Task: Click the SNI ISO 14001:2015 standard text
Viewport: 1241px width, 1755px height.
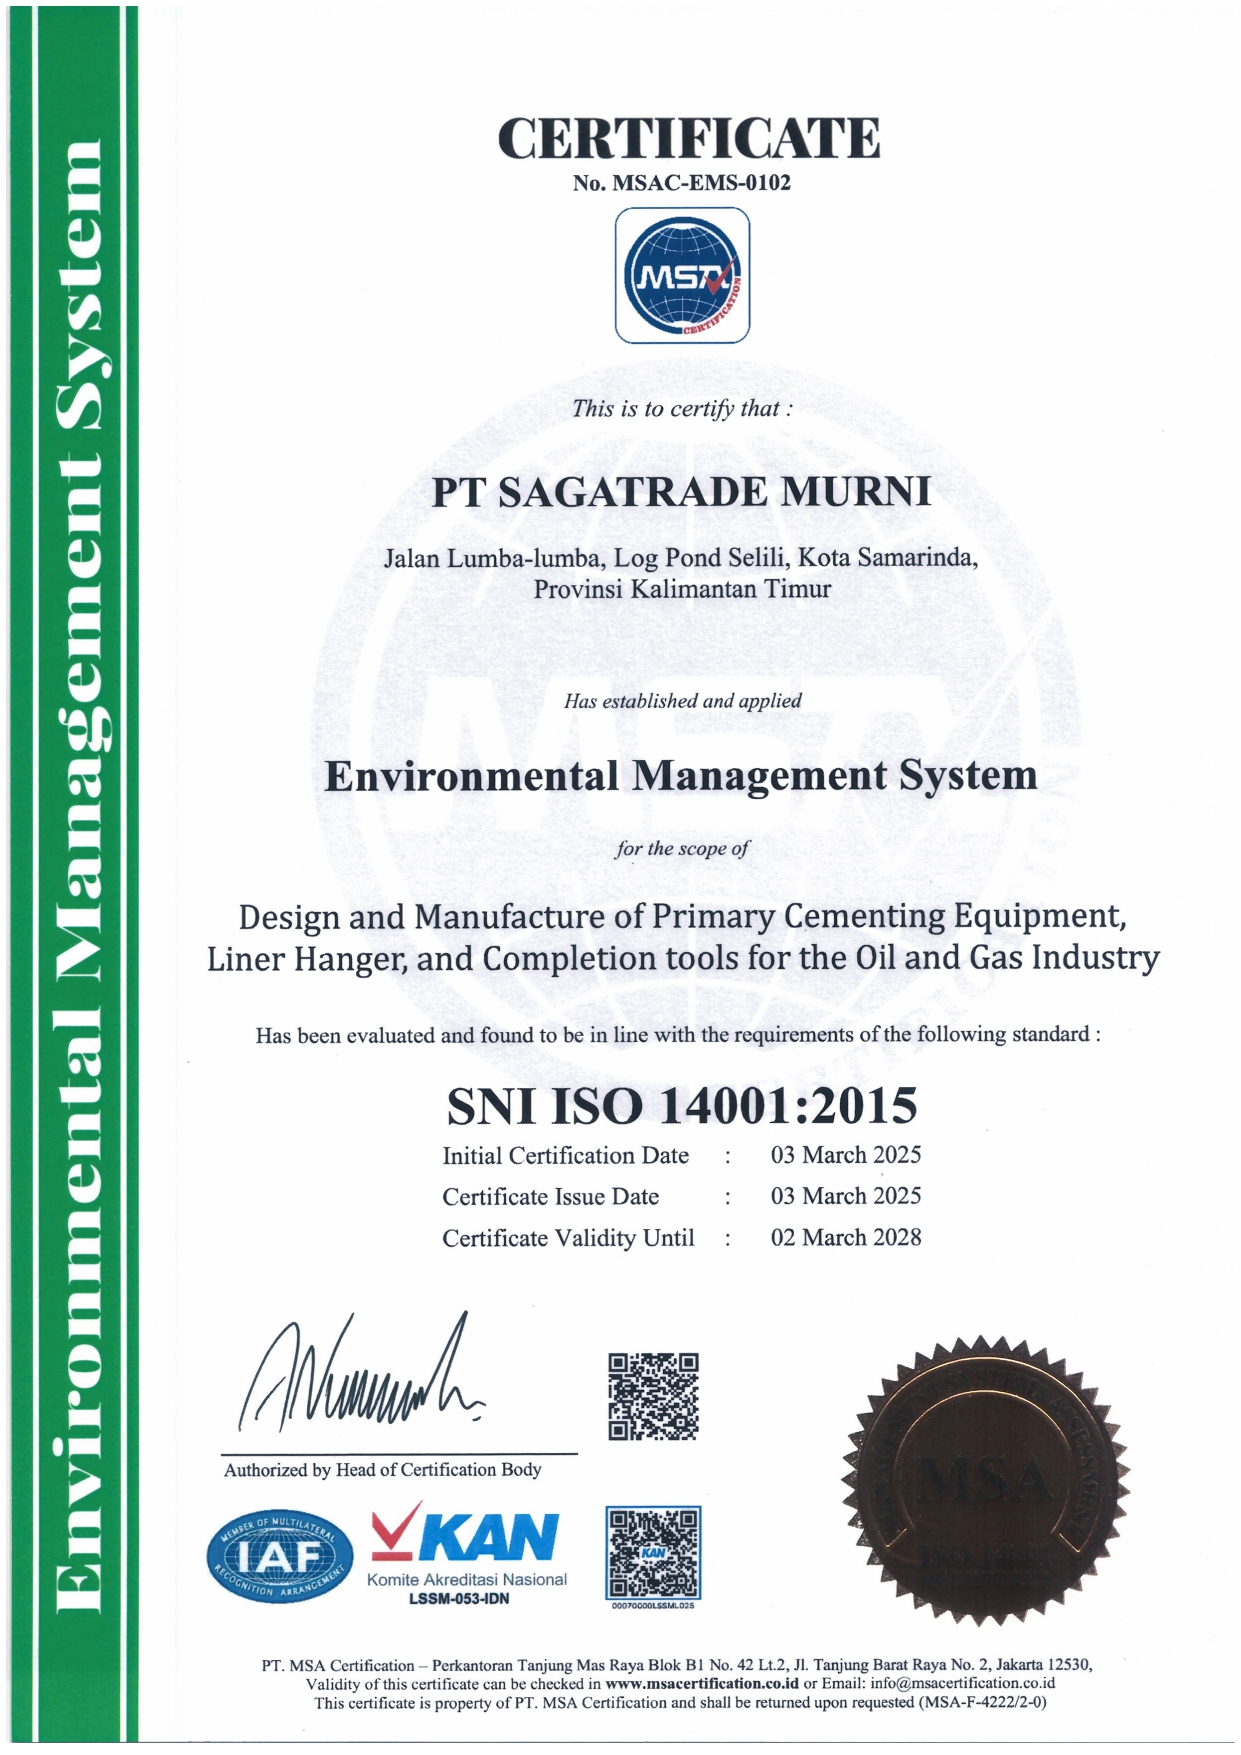Action: tap(681, 1105)
